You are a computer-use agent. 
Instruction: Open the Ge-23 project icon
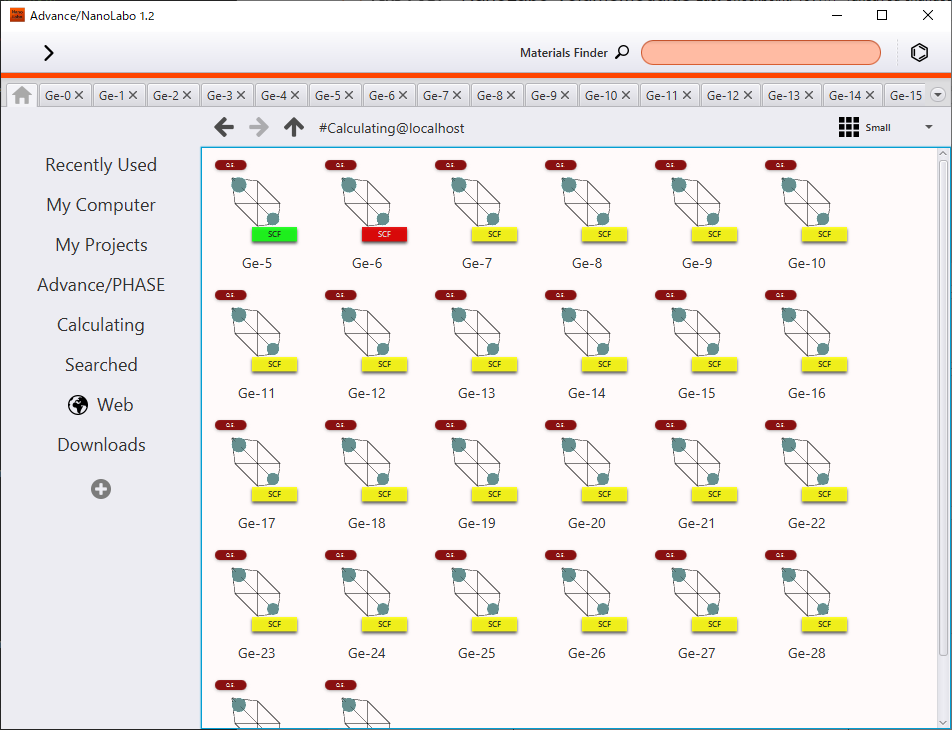[256, 592]
